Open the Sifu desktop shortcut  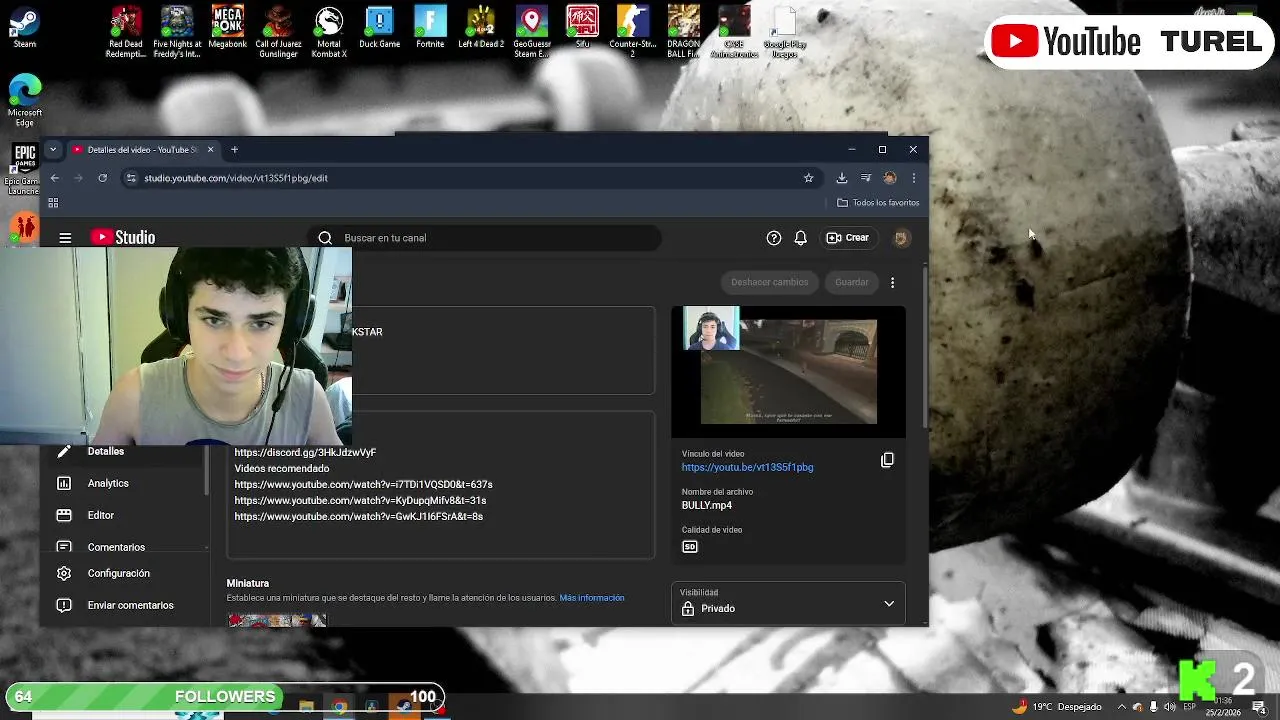point(582,27)
